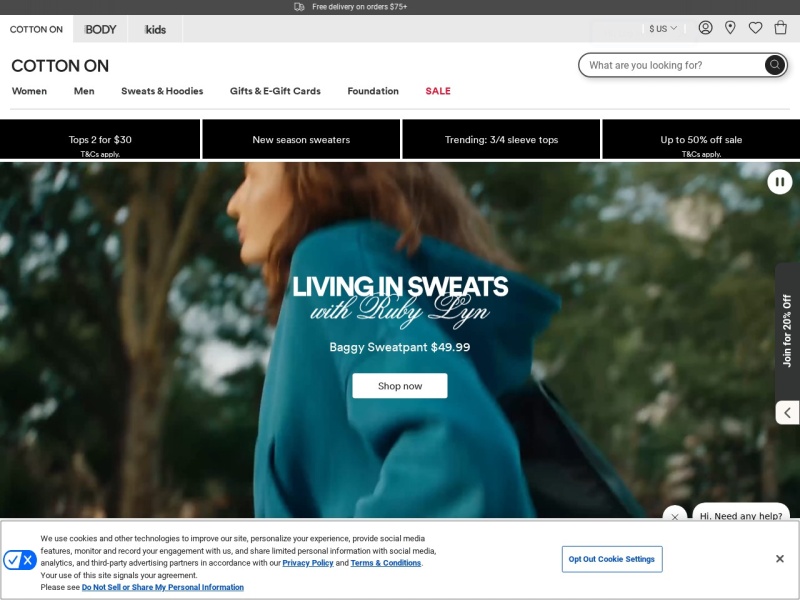Open the Join for 20% Off tab

pos(787,331)
